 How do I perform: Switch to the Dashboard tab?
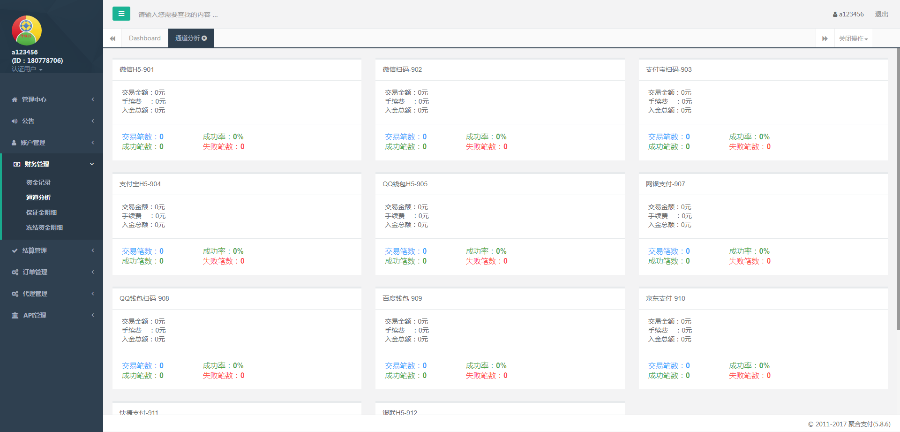pos(144,38)
